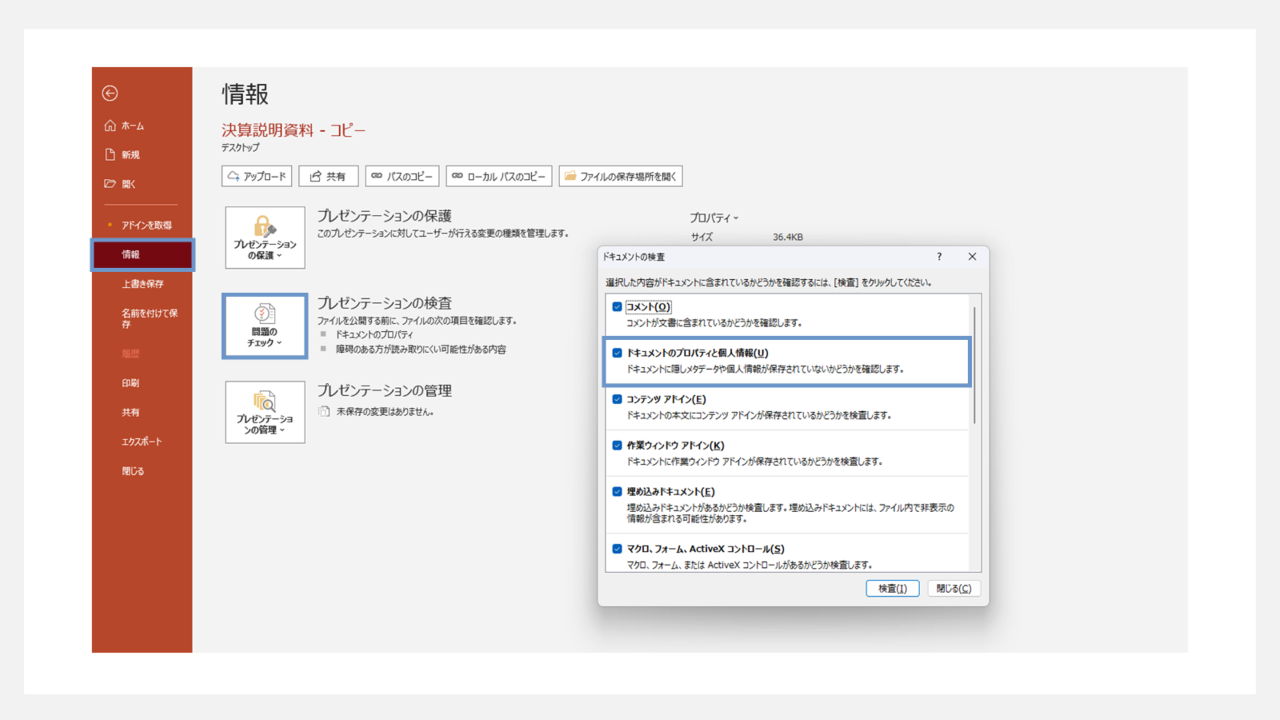The height and width of the screenshot is (720, 1280).
Task: Select 印刷 in the sidebar
Action: (142, 383)
